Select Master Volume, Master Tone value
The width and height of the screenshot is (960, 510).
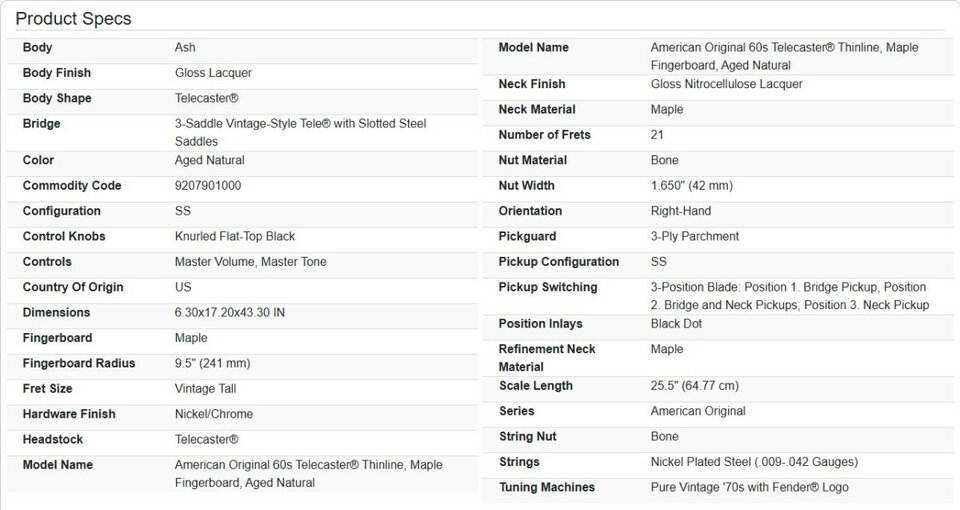click(251, 262)
